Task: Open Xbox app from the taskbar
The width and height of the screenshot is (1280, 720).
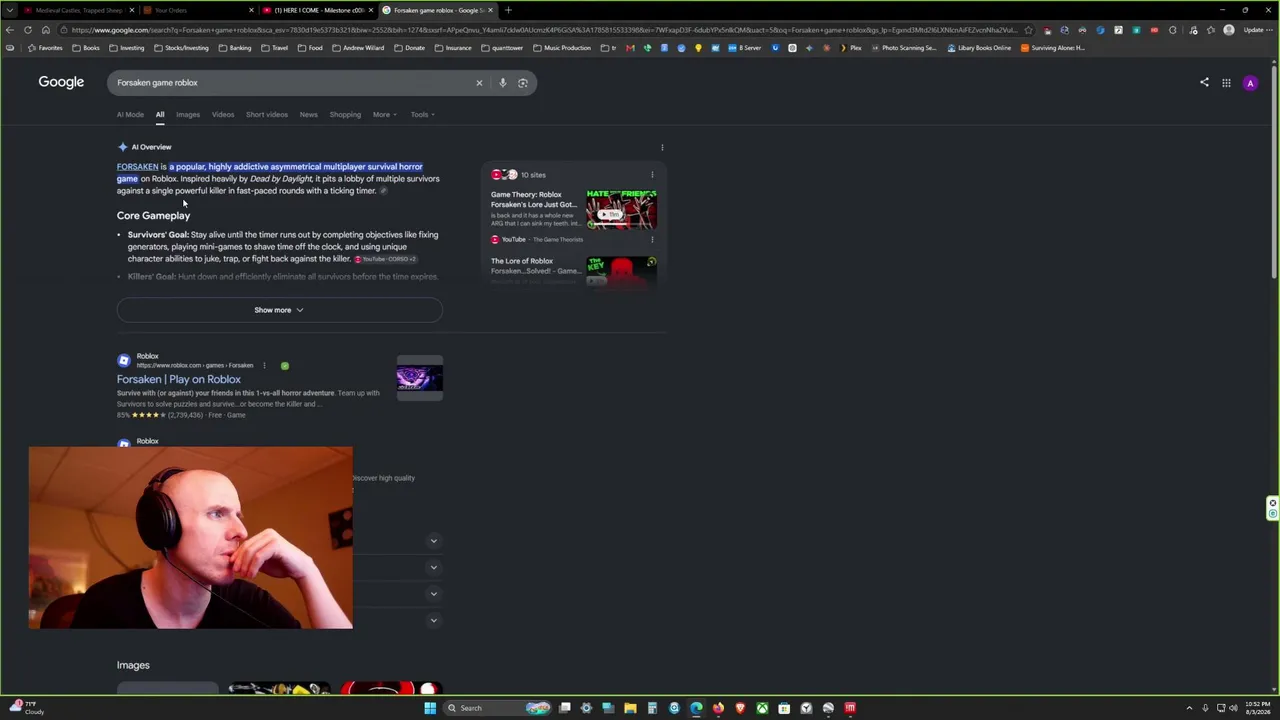Action: click(x=762, y=708)
